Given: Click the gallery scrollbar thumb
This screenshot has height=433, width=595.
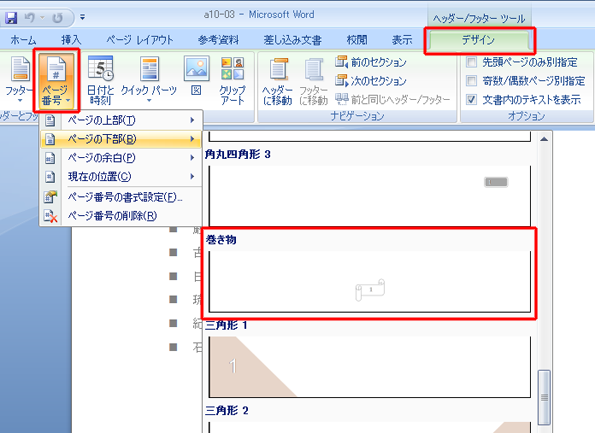Looking at the screenshot, I should [544, 398].
